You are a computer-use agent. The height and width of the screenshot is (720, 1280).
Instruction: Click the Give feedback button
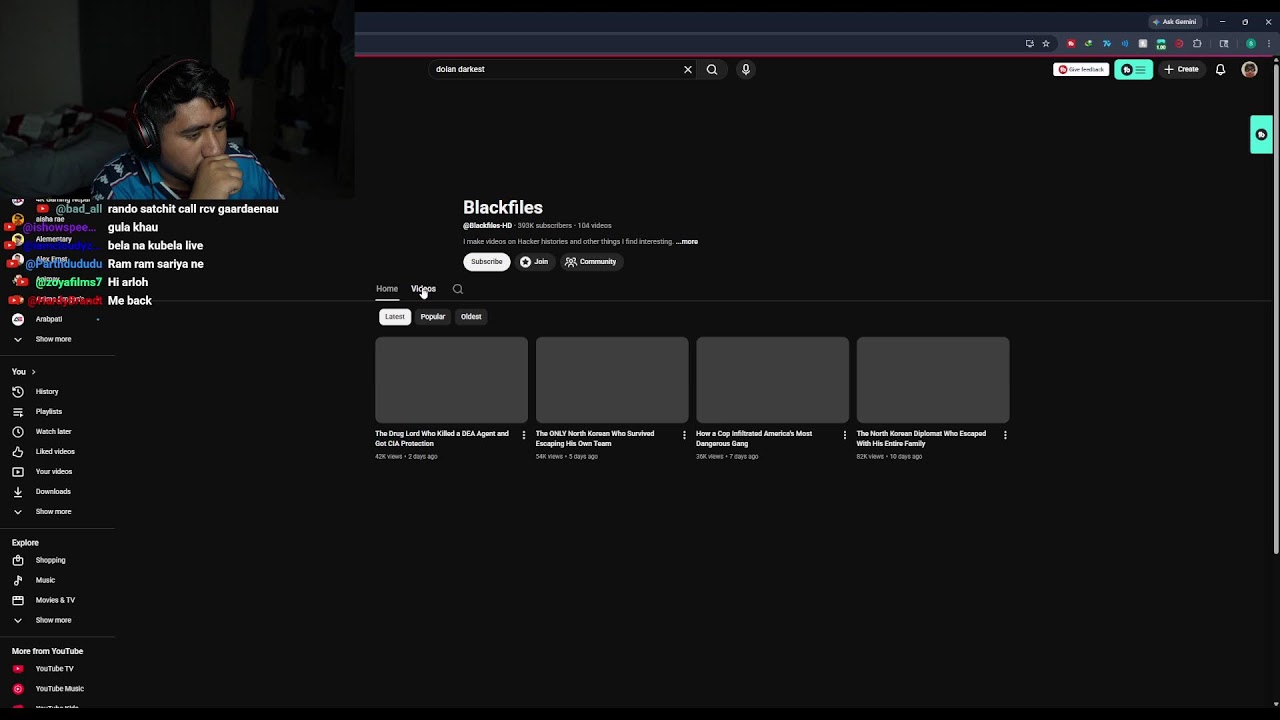click(x=1081, y=69)
